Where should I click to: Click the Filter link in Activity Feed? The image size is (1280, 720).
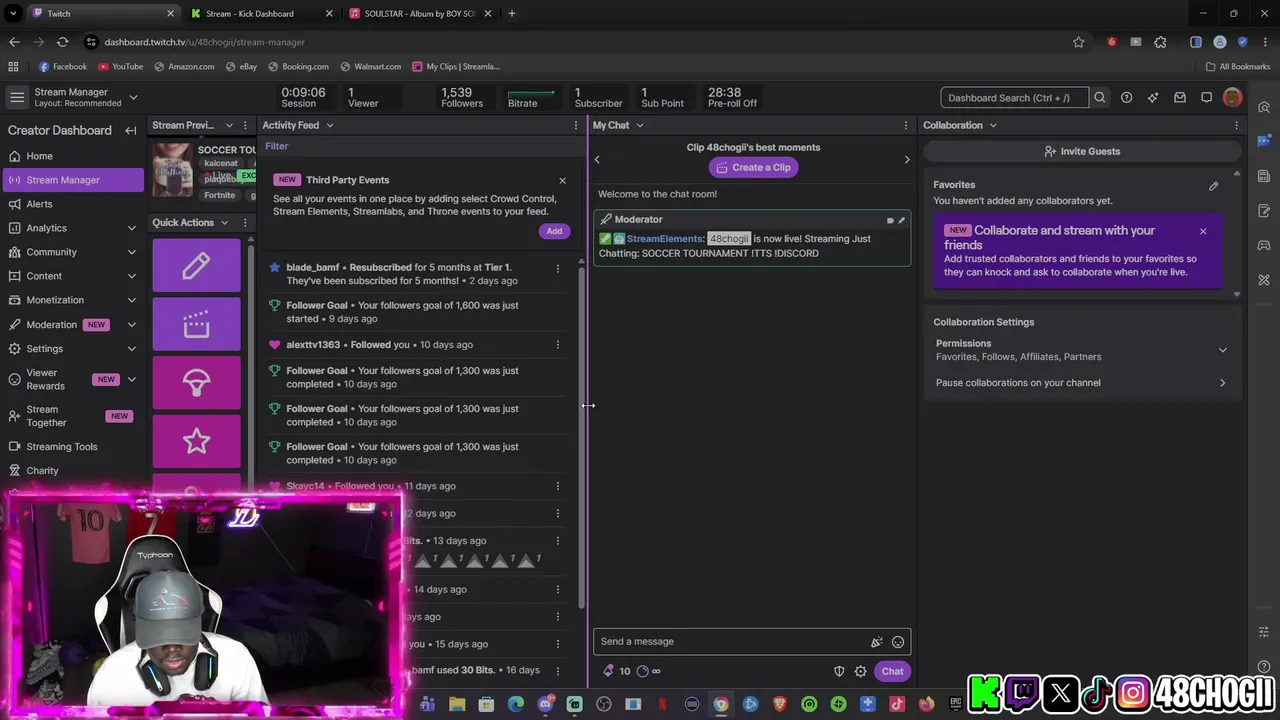277,146
